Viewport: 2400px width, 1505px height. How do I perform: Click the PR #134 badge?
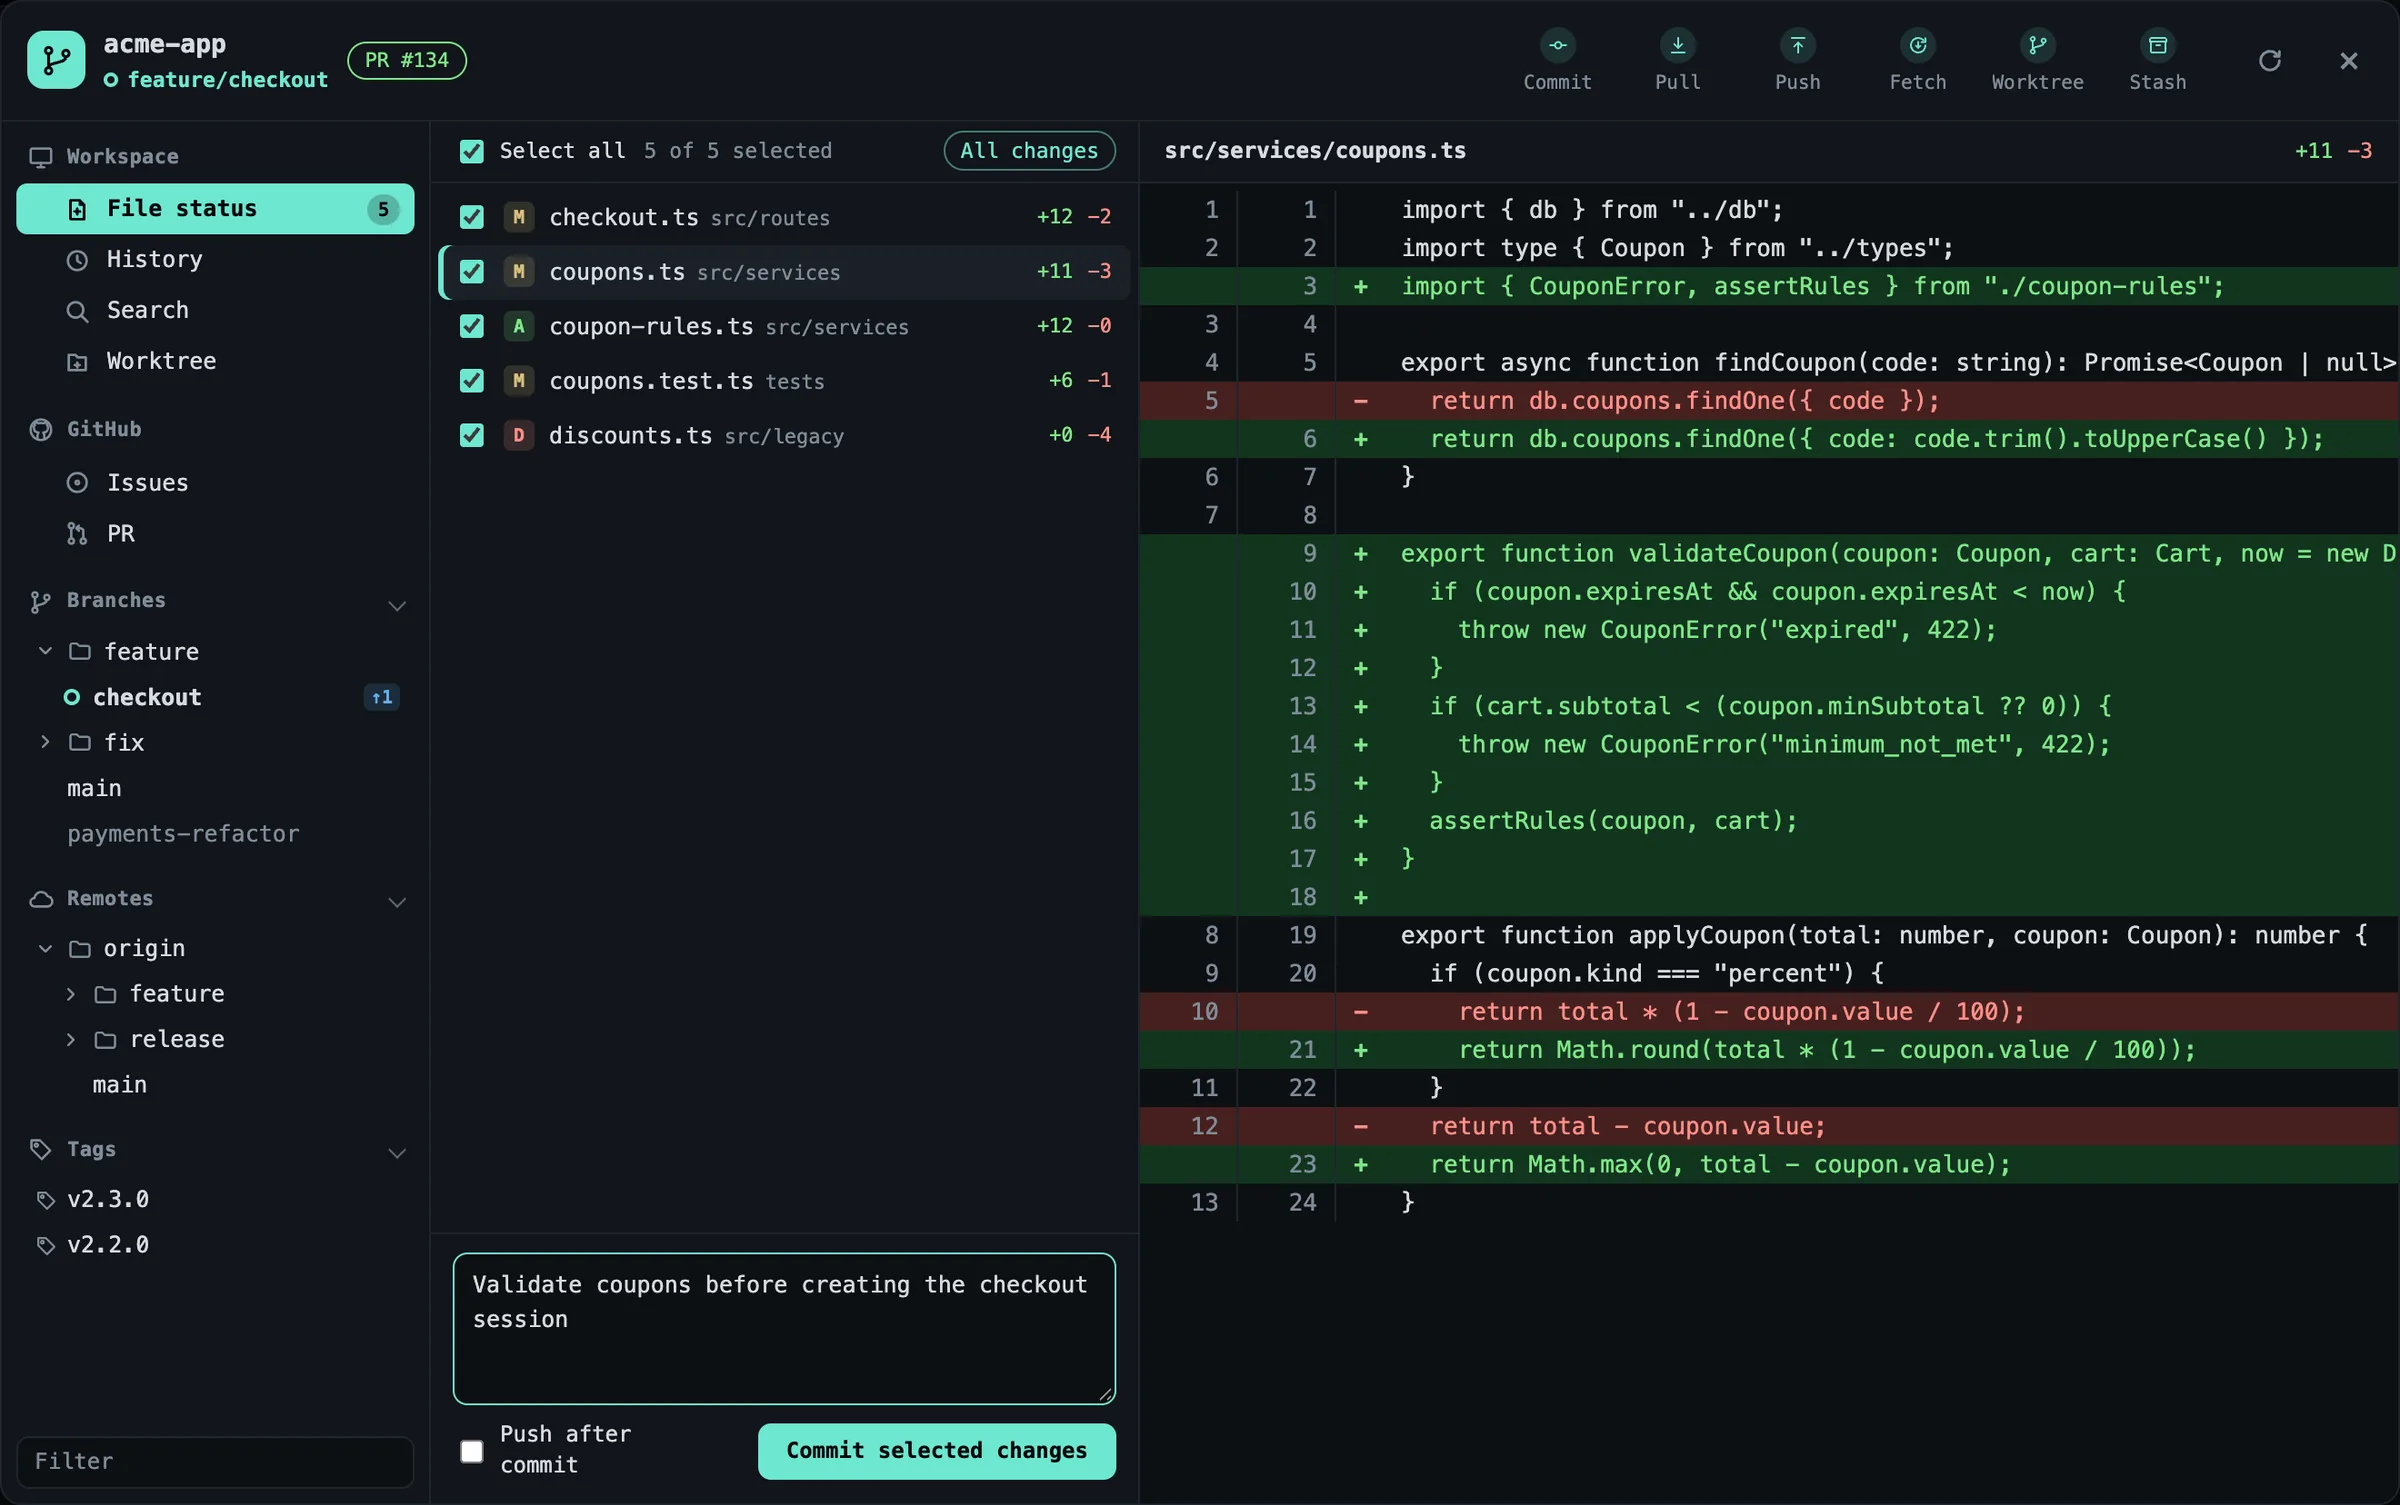406,60
